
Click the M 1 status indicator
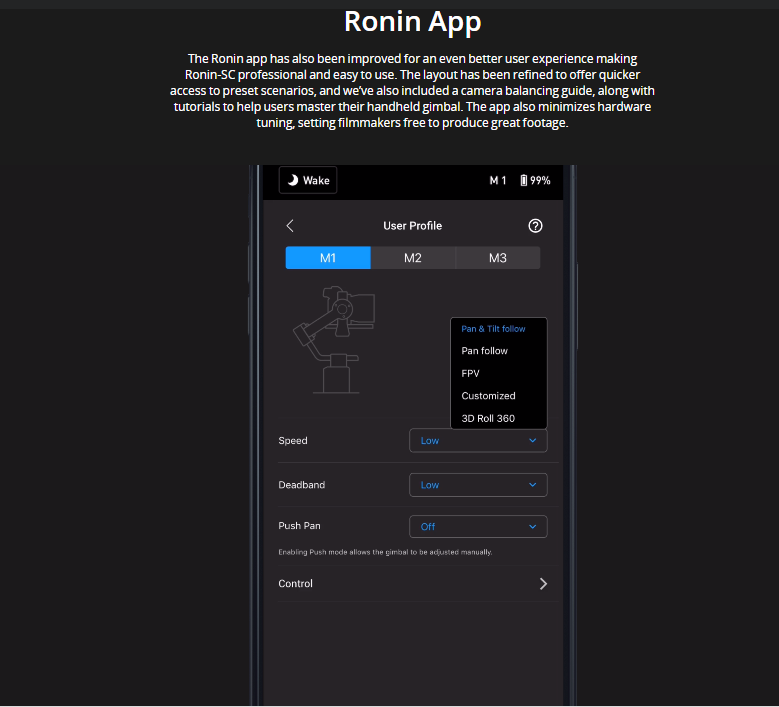pos(497,180)
